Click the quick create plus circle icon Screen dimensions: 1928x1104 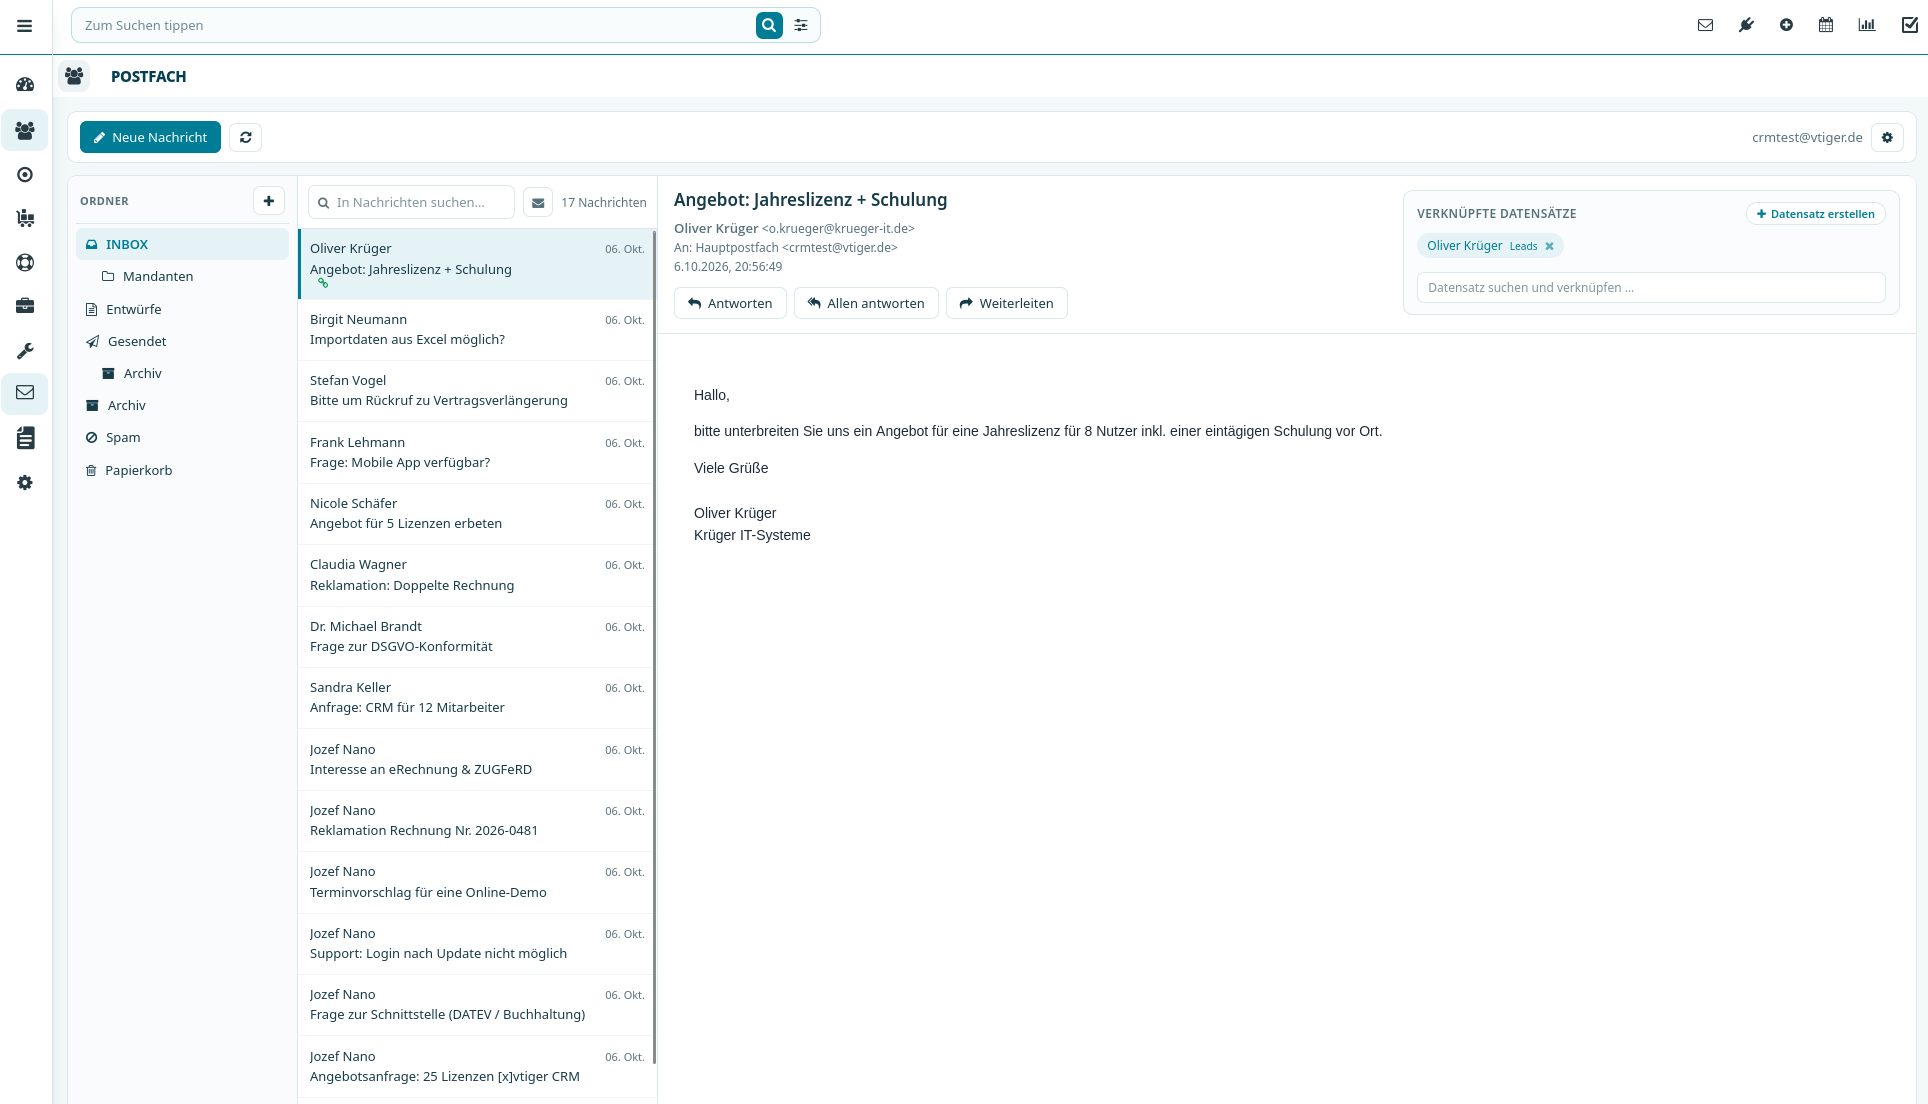click(1786, 26)
